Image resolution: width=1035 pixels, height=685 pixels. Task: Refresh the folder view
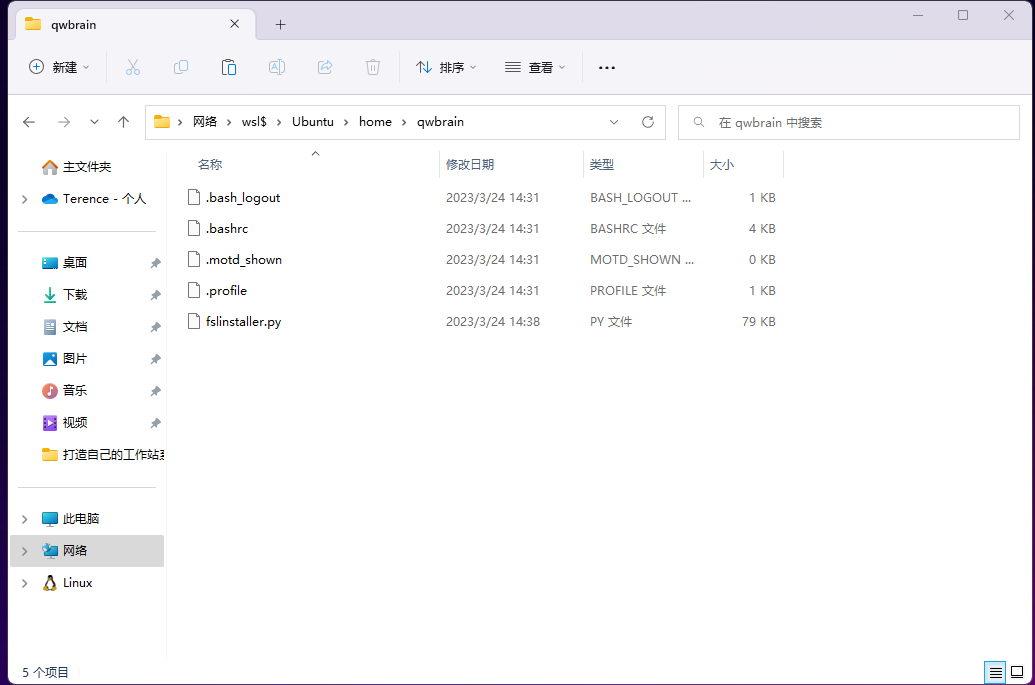click(x=647, y=121)
